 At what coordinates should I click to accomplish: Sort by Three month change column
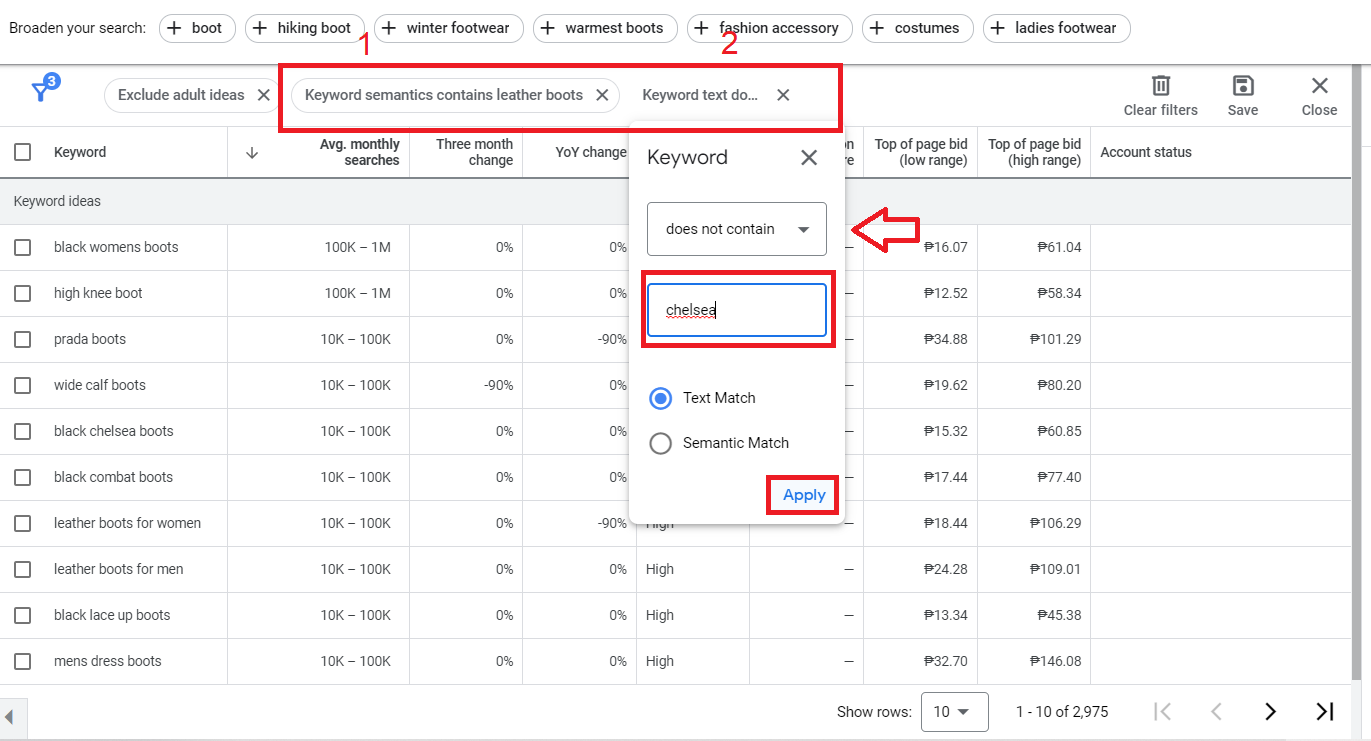pos(474,152)
